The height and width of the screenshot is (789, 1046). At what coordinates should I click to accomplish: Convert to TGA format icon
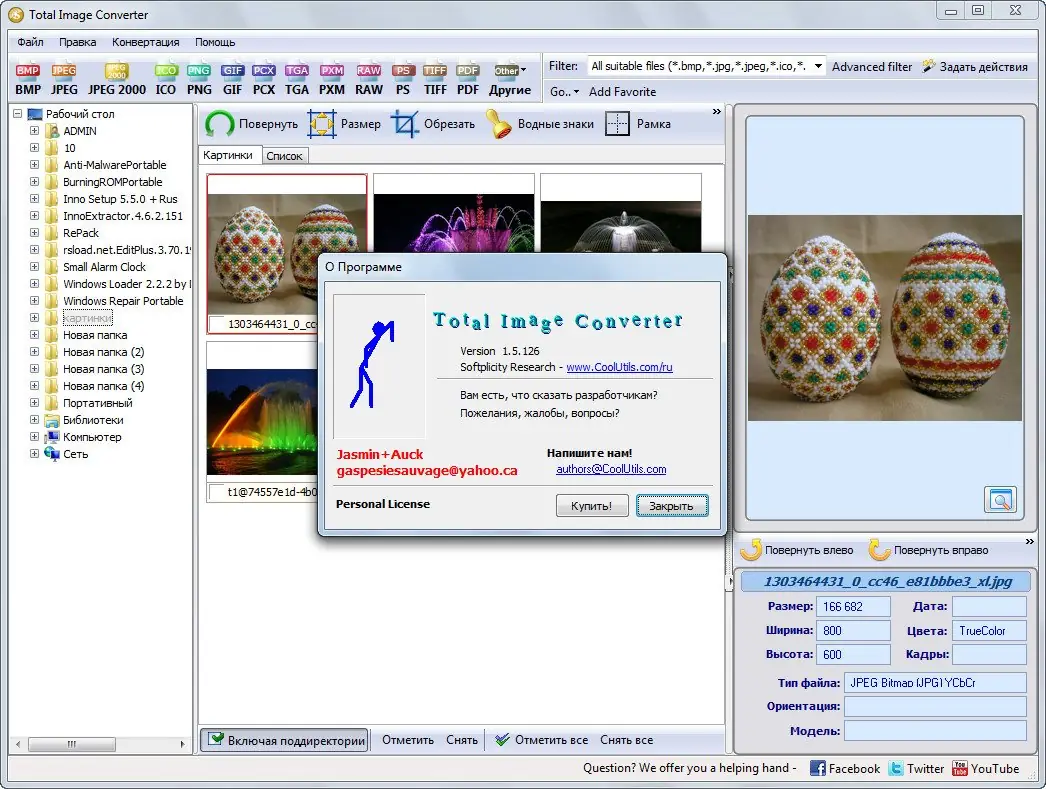[x=297, y=80]
